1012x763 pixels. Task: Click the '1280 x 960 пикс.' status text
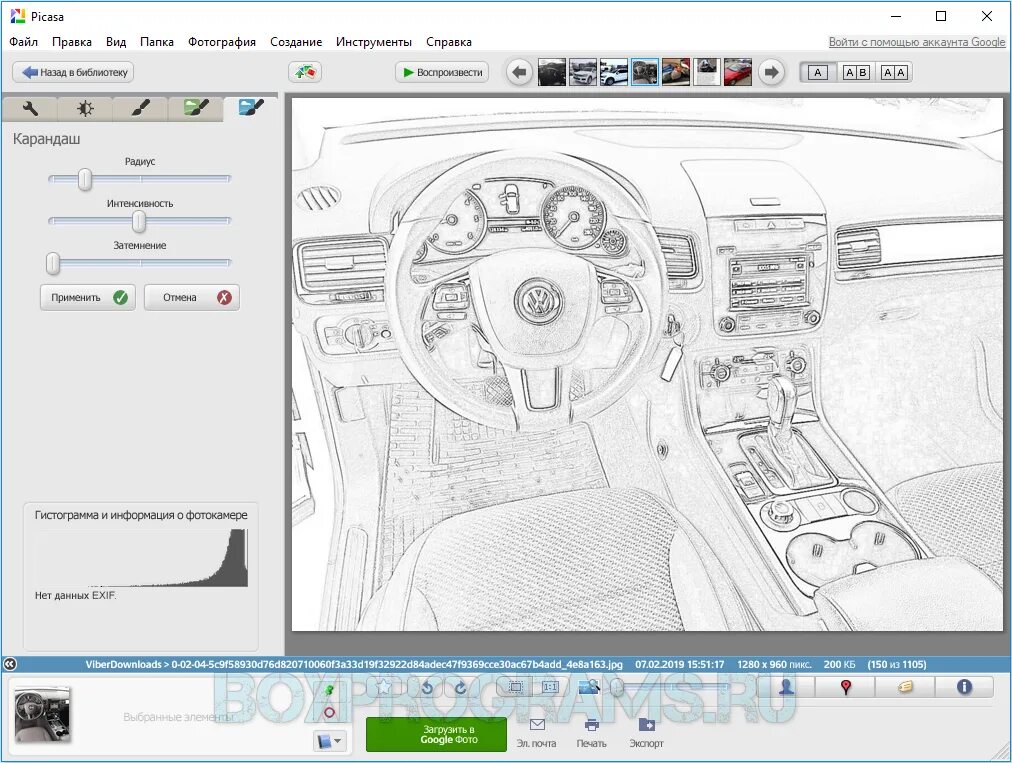774,664
